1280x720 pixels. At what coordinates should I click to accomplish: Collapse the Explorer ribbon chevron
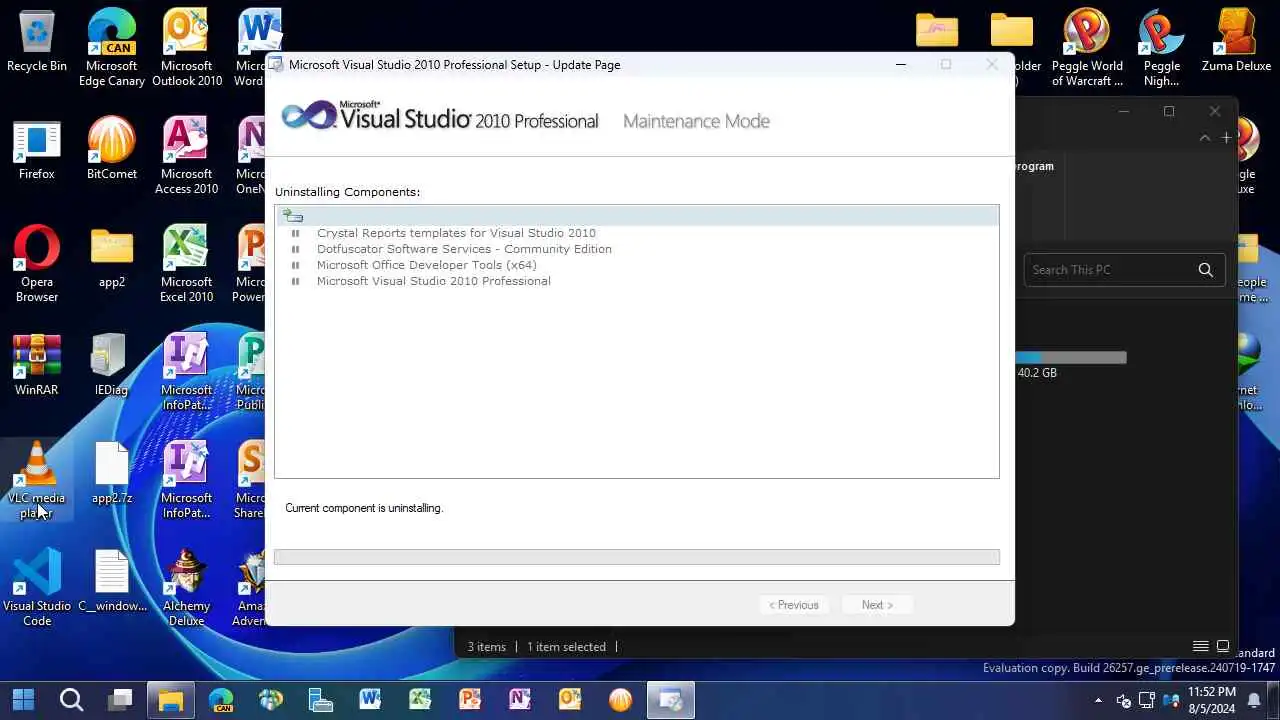(1205, 138)
